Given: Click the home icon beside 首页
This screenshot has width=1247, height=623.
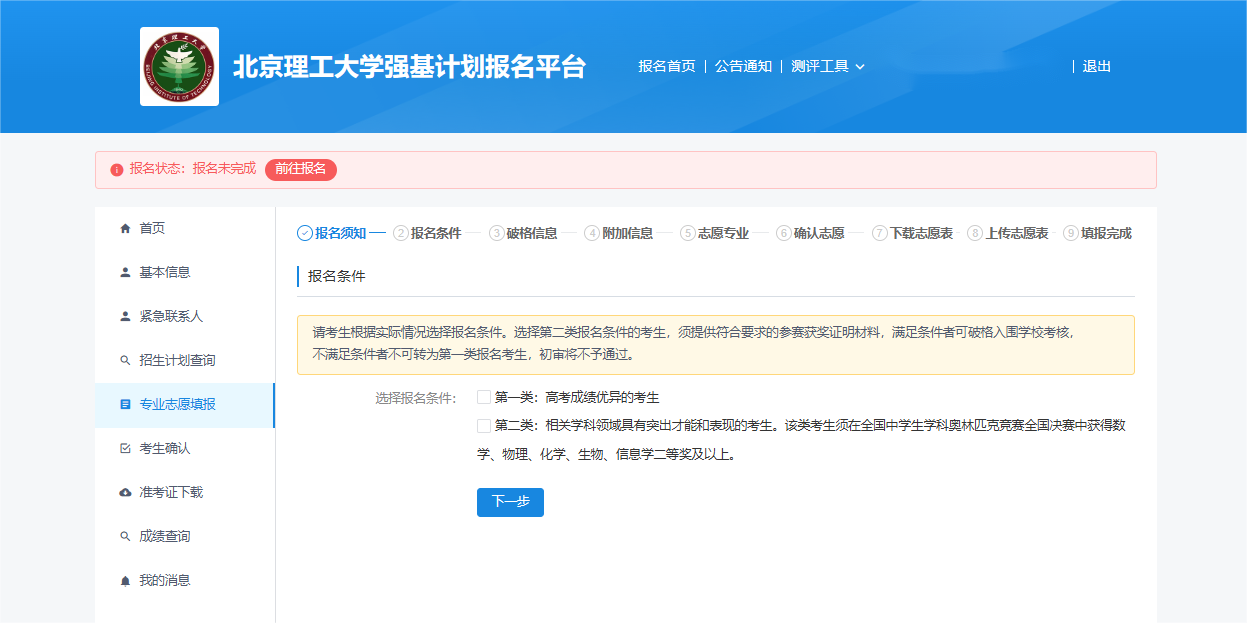Looking at the screenshot, I should (x=125, y=228).
